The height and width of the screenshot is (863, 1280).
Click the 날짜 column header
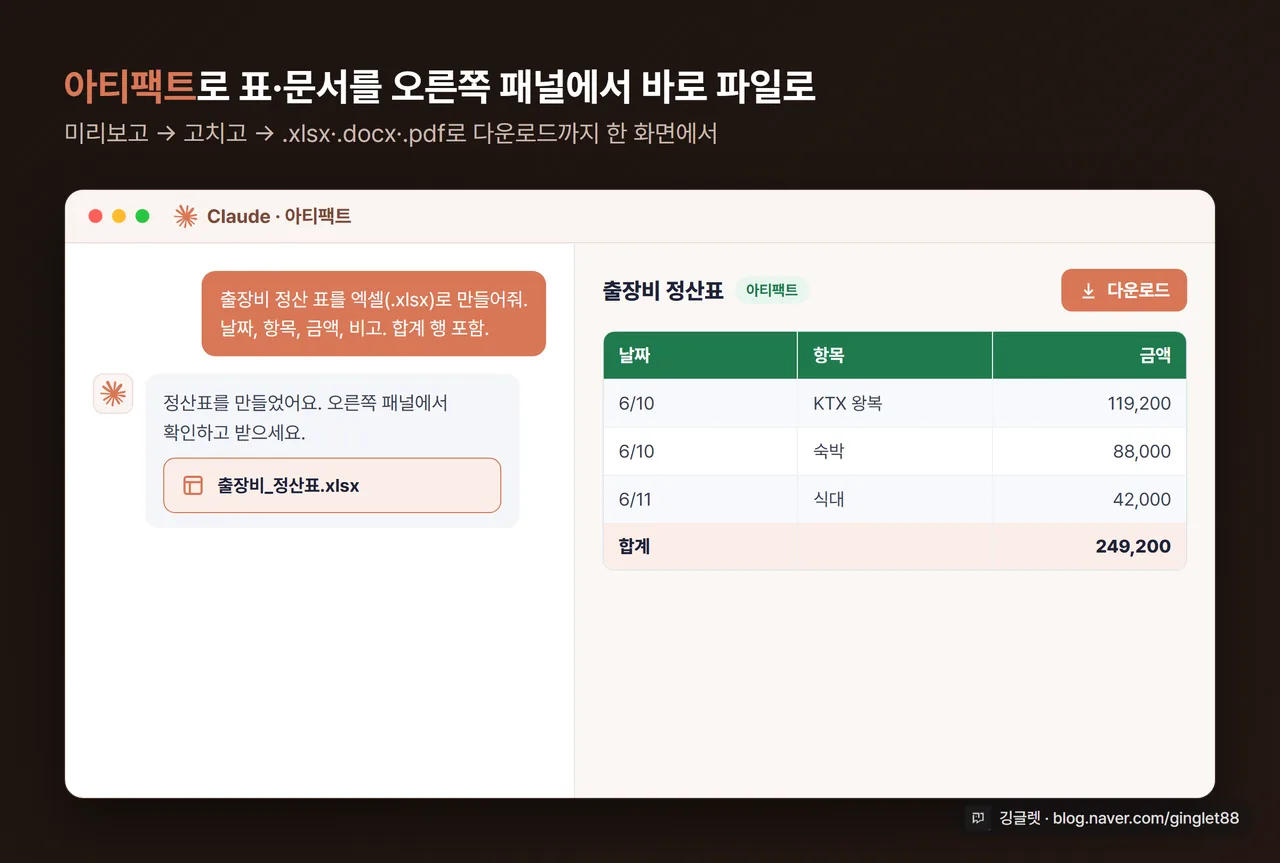700,355
